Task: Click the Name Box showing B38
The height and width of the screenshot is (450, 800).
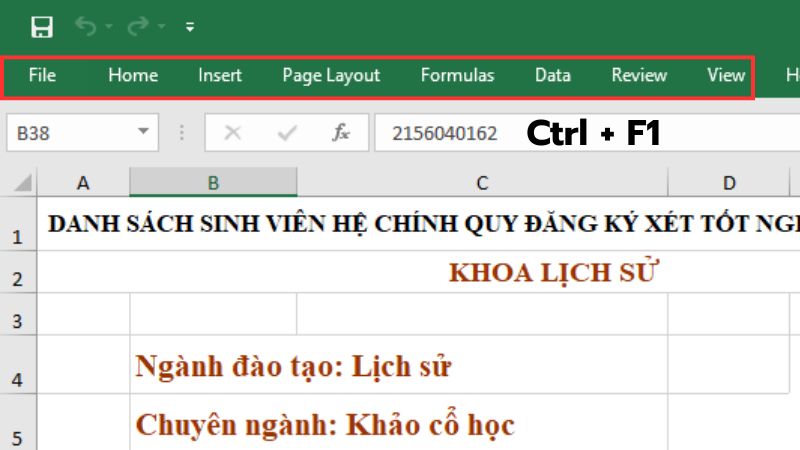Action: coord(68,132)
